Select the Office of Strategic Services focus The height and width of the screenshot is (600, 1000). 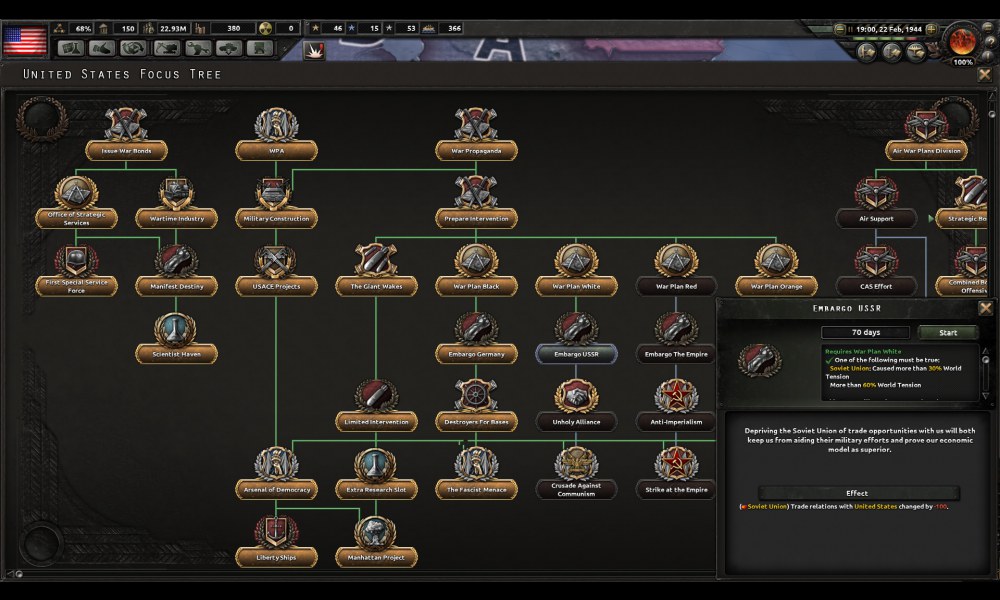coord(77,202)
